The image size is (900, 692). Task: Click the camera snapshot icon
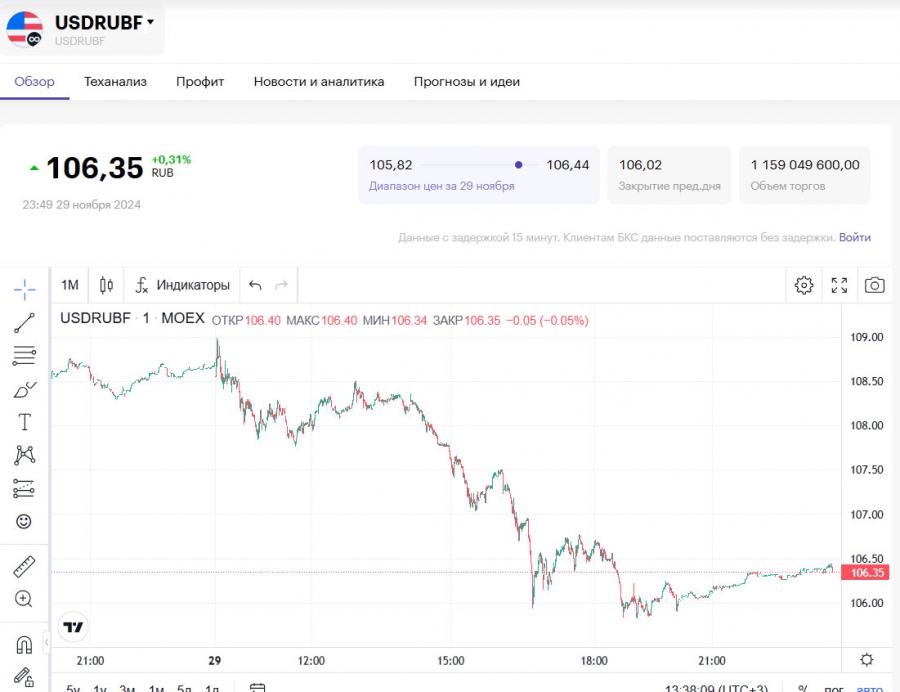(x=874, y=285)
